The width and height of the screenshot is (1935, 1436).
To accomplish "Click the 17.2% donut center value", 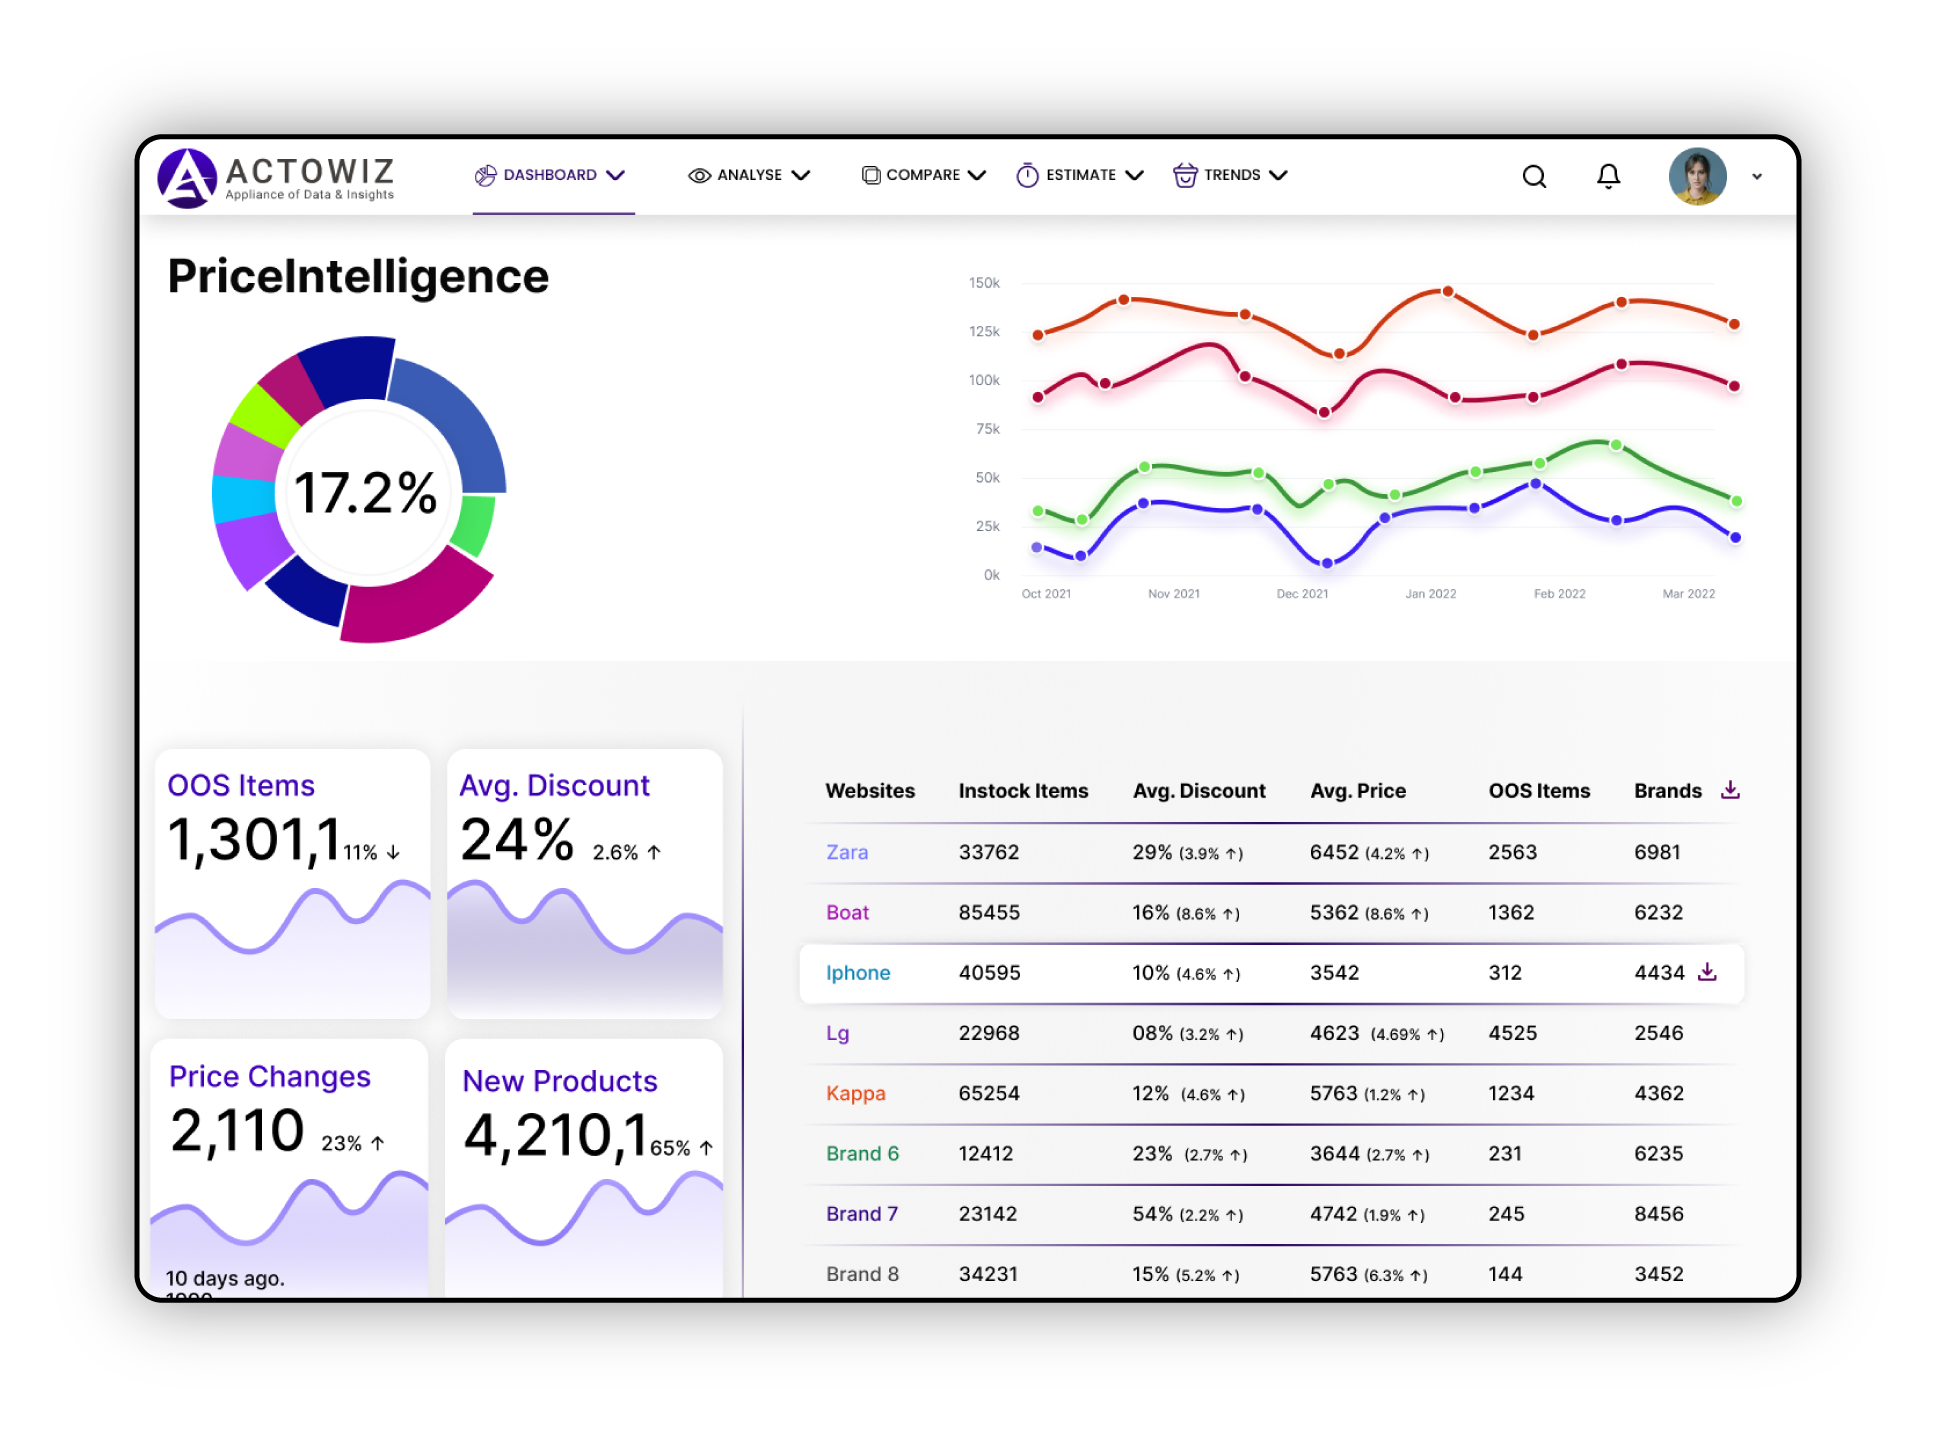I will point(366,493).
